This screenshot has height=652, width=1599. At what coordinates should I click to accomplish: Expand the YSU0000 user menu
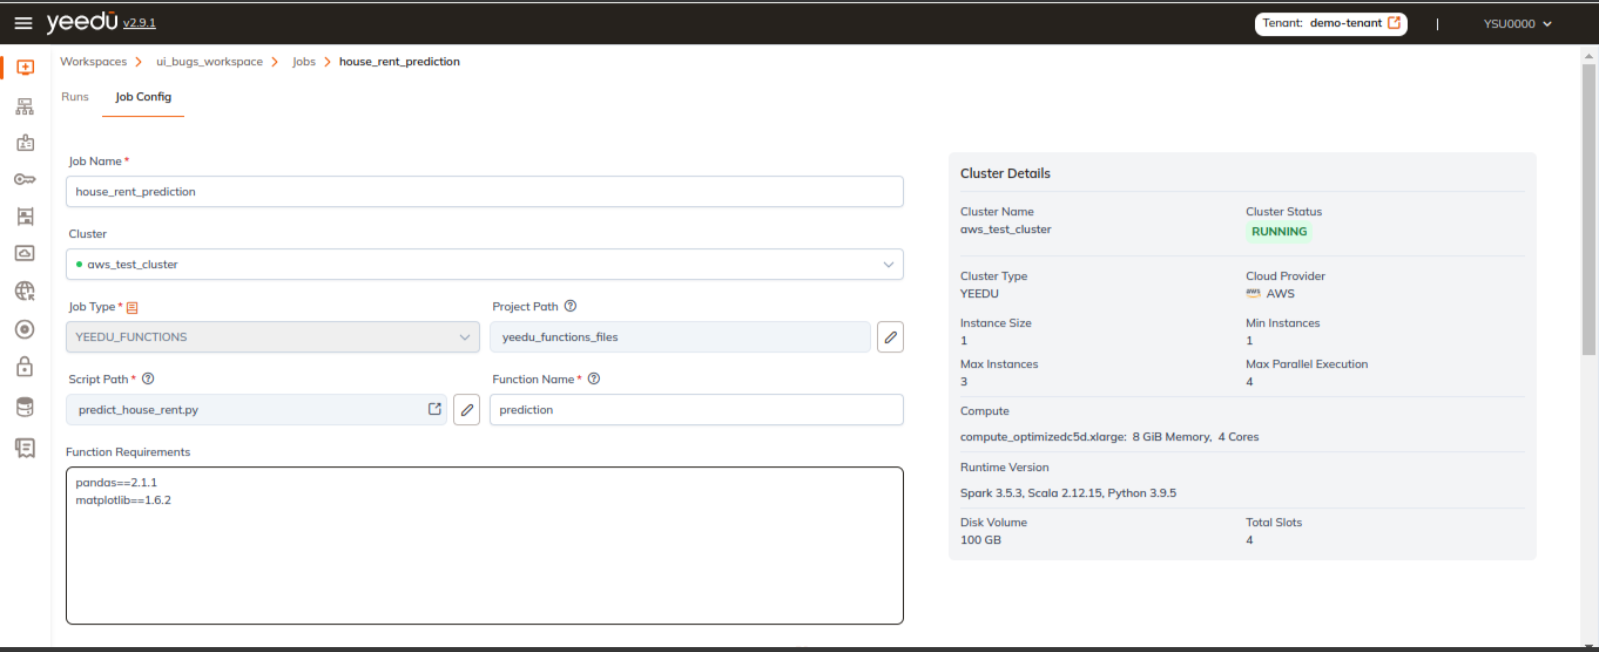click(1517, 24)
